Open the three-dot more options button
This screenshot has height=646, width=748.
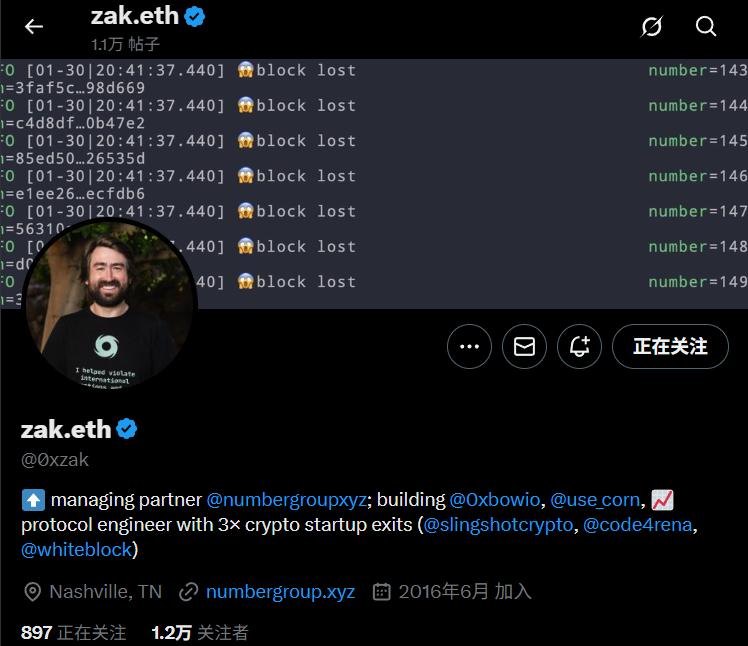(x=469, y=346)
